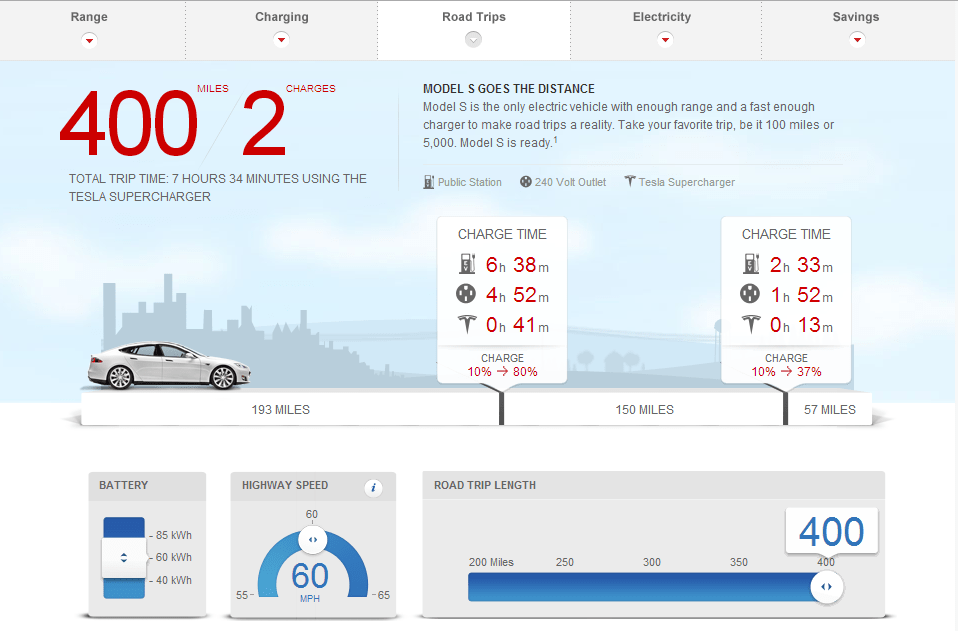Switch to the Charging tab
This screenshot has height=631, width=958.
click(x=282, y=17)
